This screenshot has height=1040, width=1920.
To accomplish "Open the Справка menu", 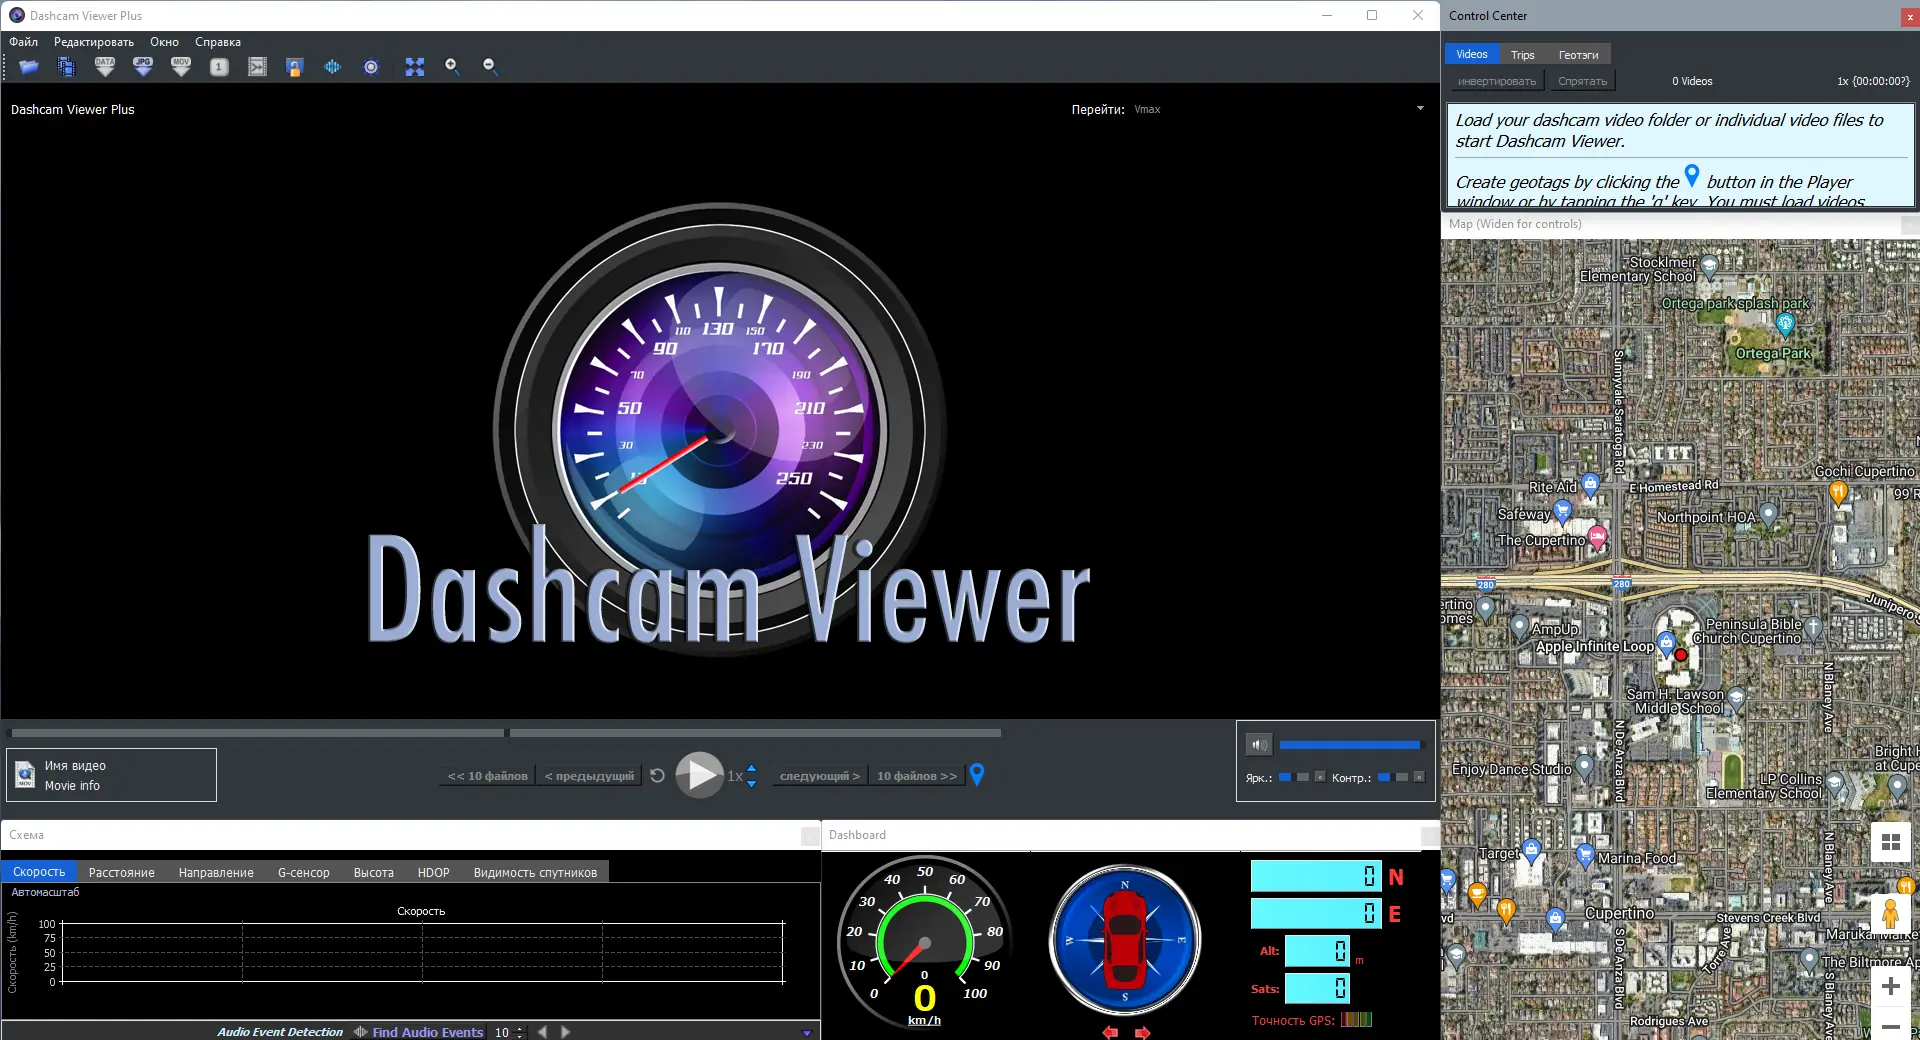I will [218, 42].
